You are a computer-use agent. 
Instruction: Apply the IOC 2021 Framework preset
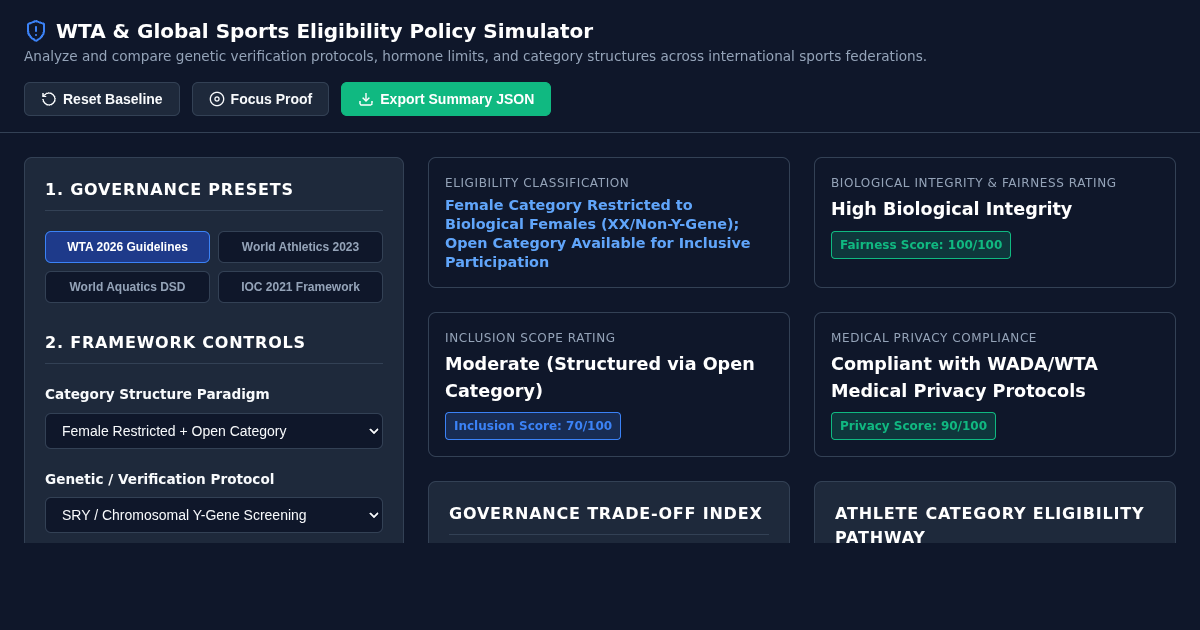[x=300, y=287]
